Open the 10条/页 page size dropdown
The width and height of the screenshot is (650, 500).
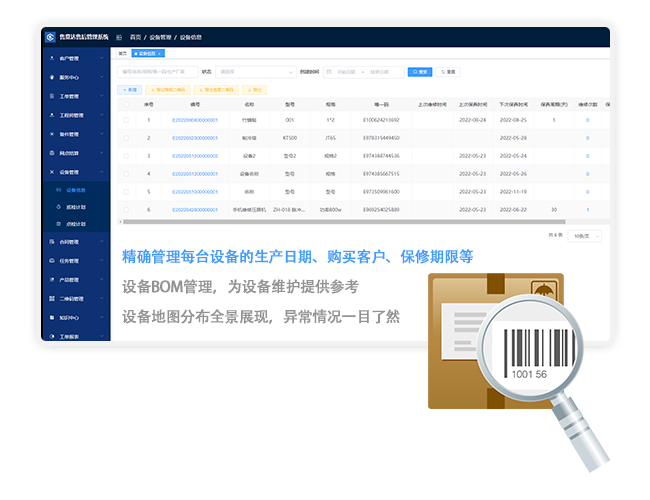[x=586, y=236]
